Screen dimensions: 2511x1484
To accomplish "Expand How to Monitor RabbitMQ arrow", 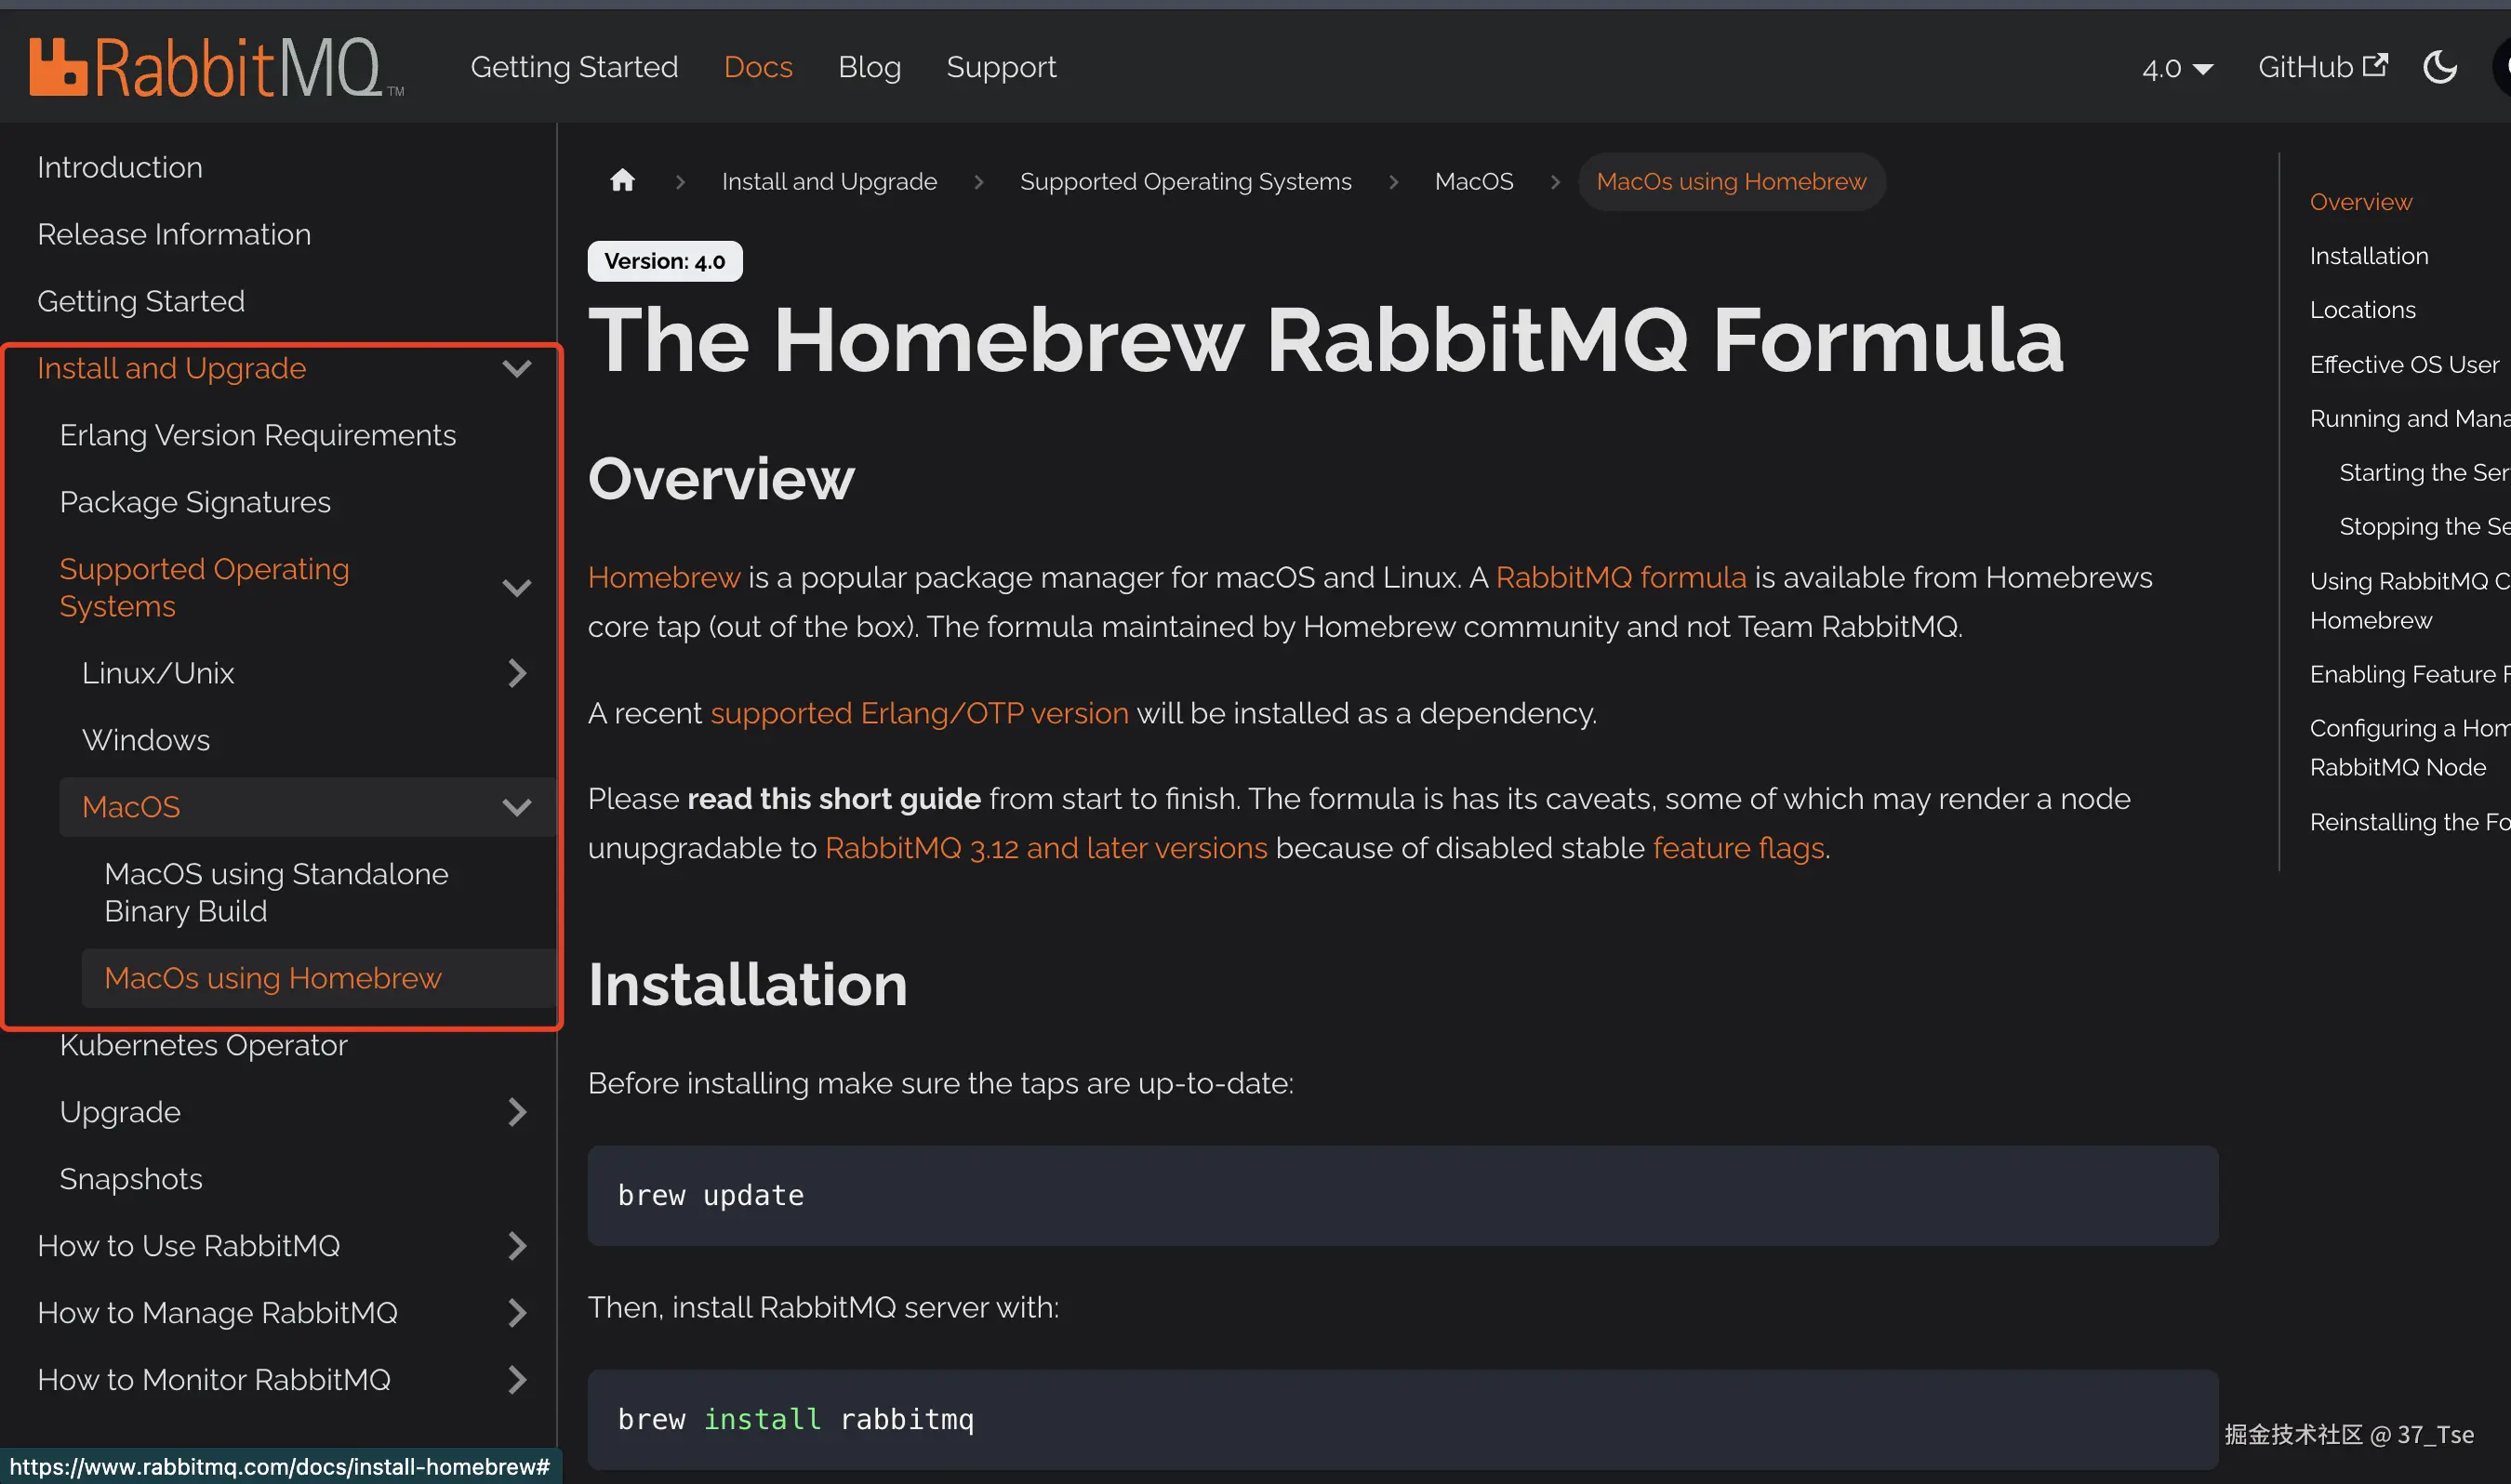I will point(516,1380).
